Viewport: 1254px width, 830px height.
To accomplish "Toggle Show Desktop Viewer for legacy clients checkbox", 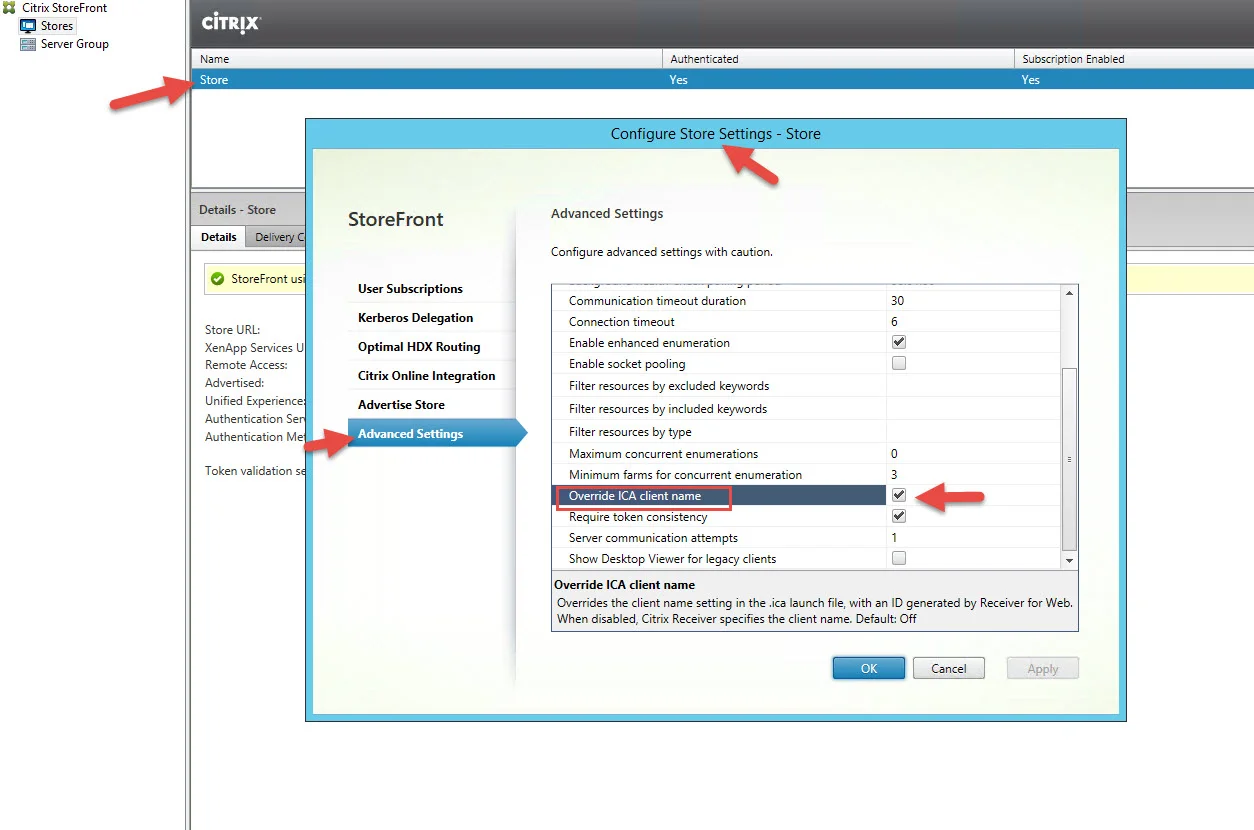I will coord(899,558).
